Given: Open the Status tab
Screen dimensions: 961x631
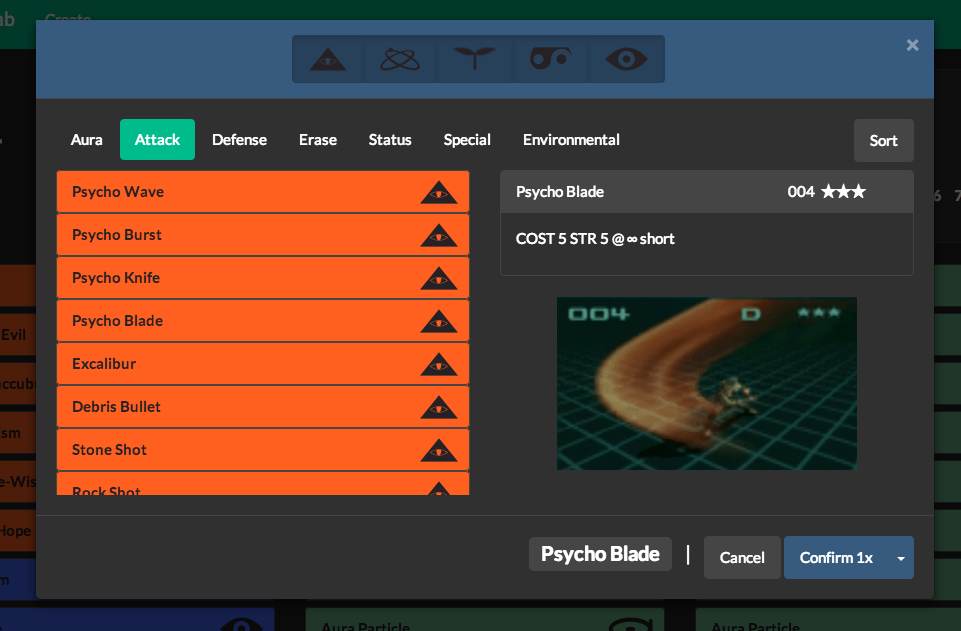Looking at the screenshot, I should (390, 140).
